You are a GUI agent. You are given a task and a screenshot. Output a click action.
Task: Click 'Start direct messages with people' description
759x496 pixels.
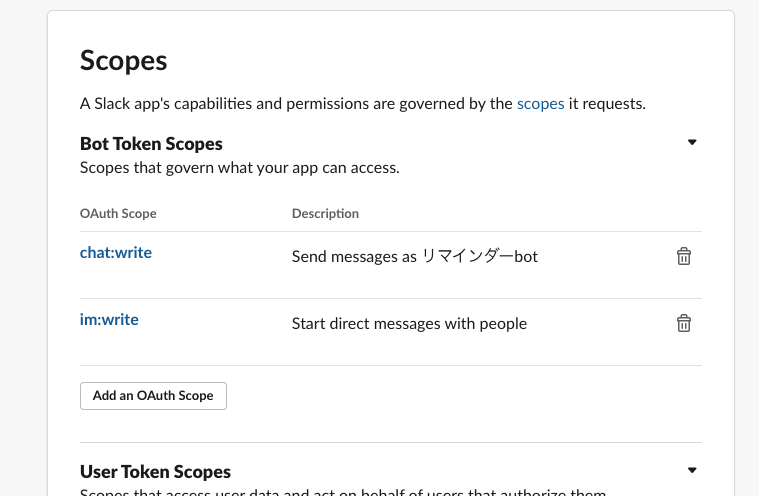coord(409,323)
